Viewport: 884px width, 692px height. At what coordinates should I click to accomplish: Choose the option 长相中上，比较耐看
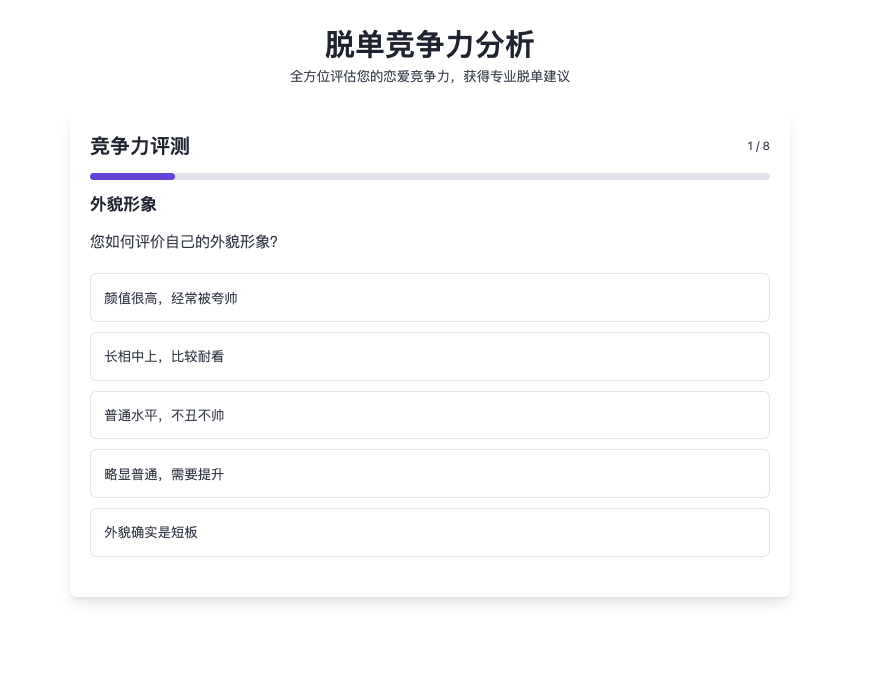[x=429, y=356]
